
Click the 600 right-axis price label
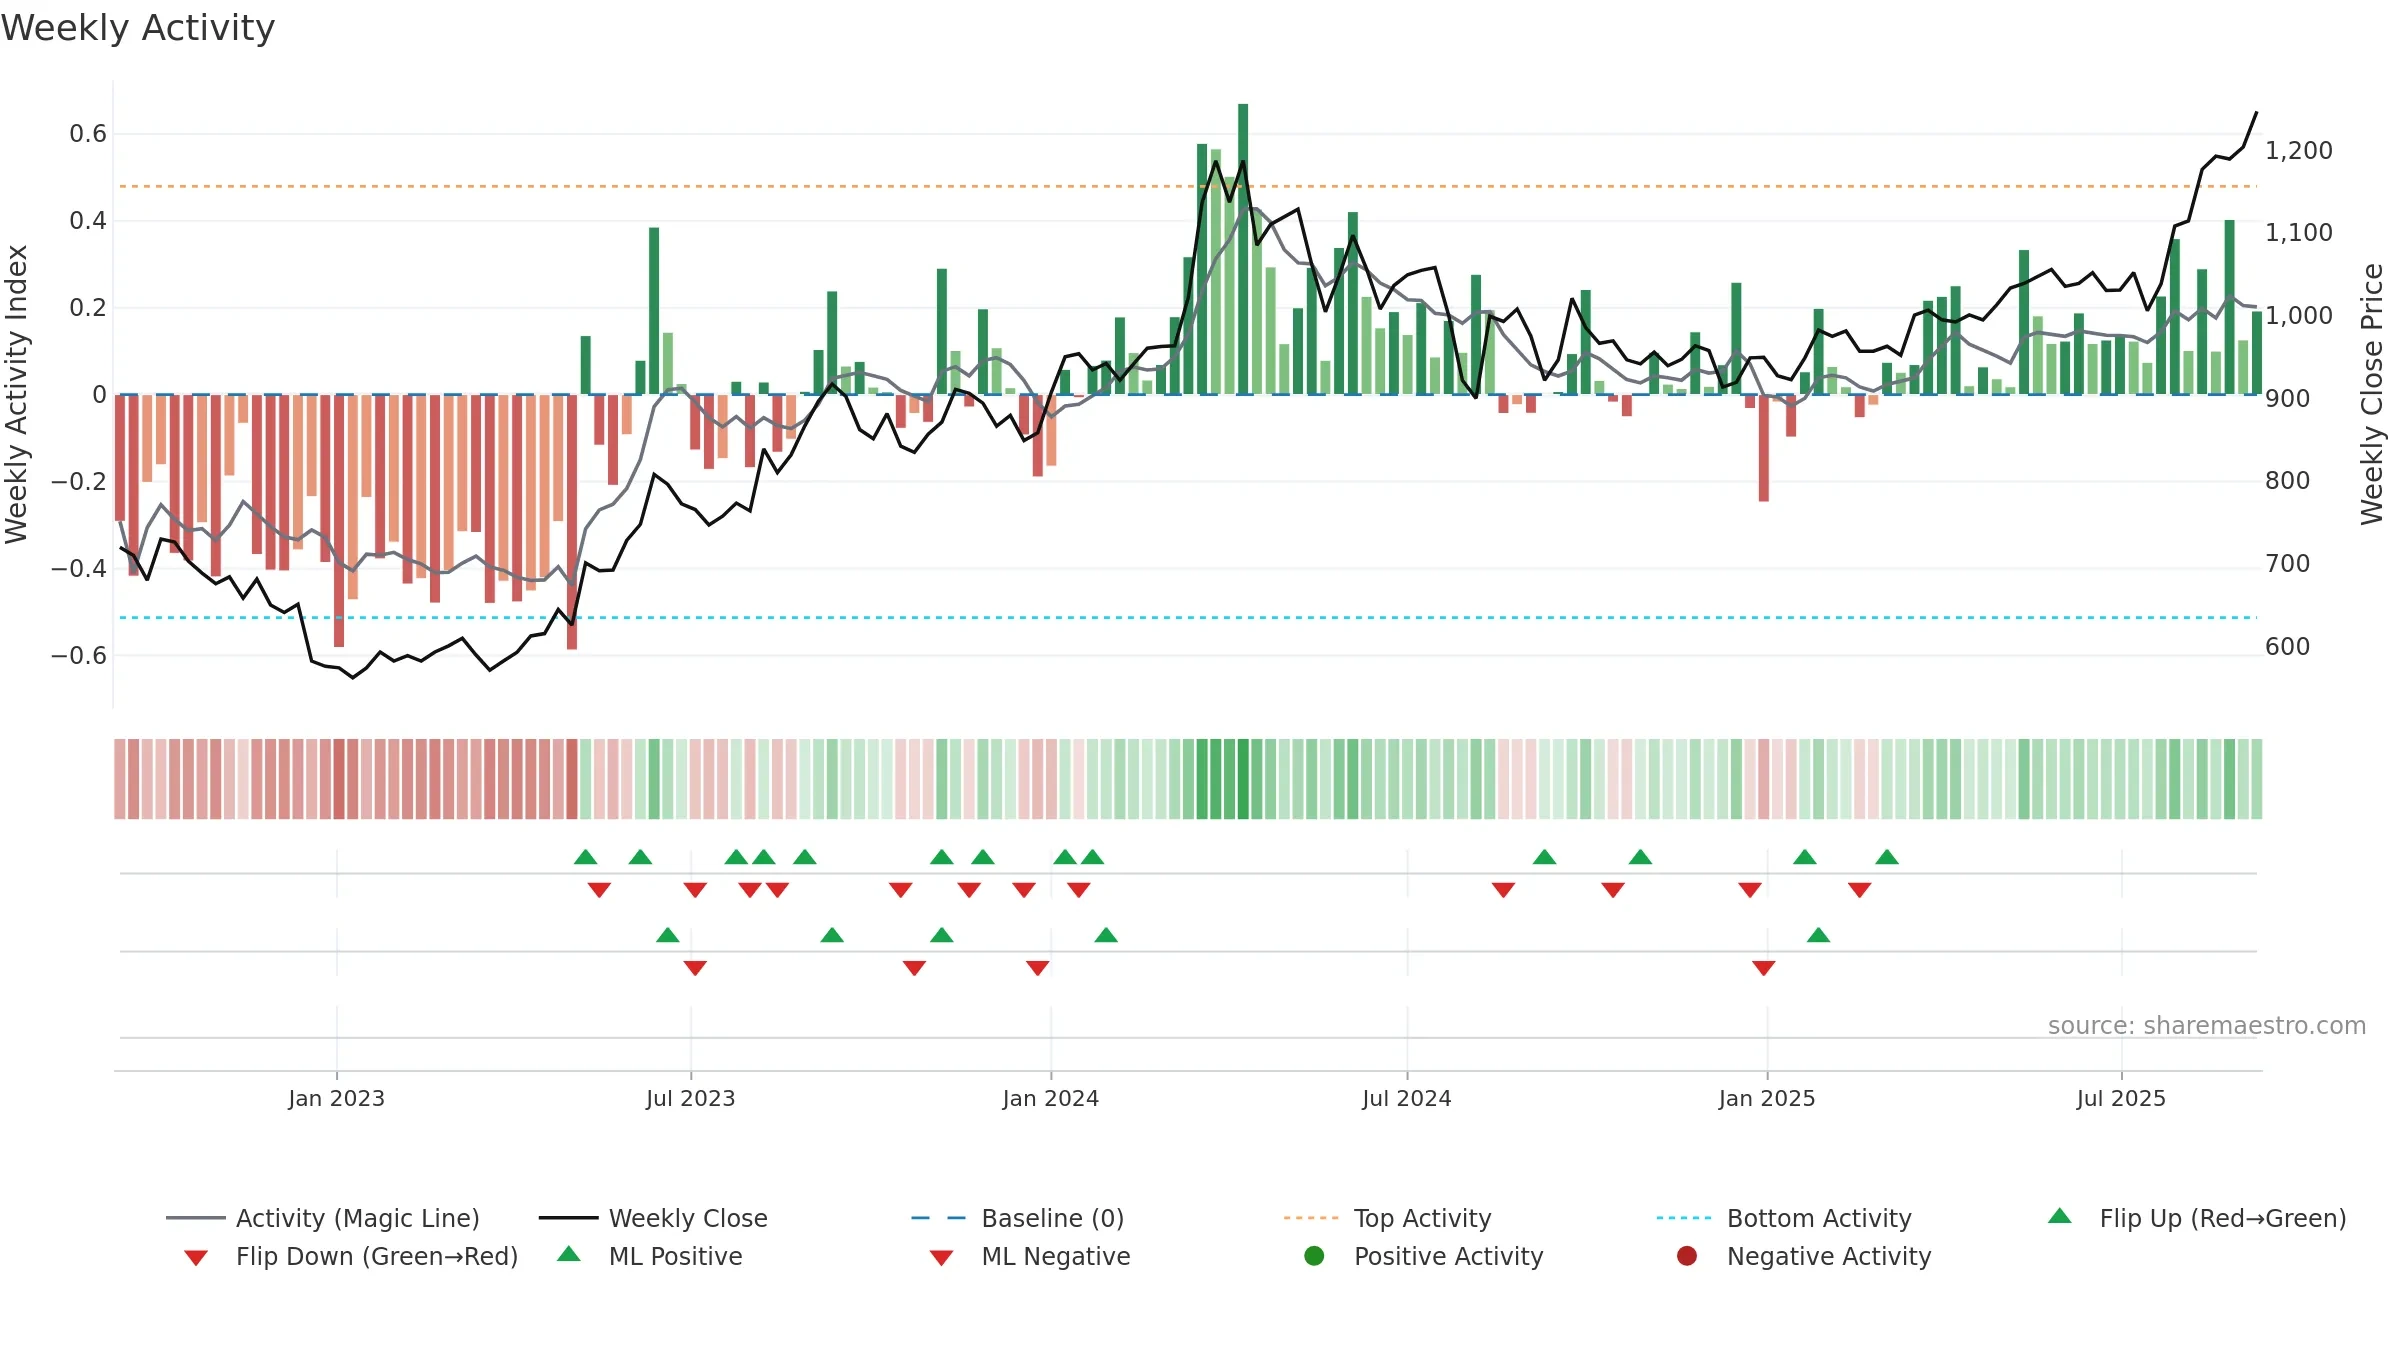point(2288,646)
